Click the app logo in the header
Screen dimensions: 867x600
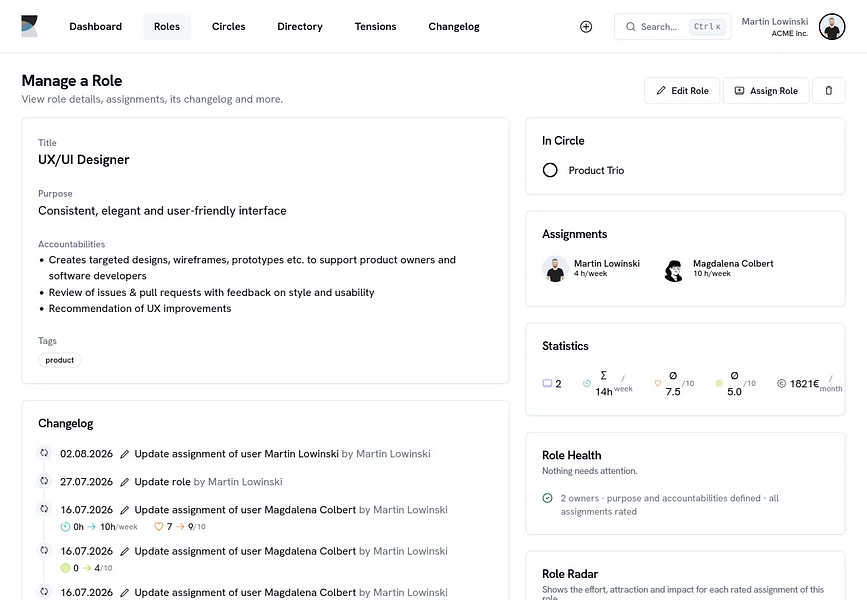(x=29, y=26)
